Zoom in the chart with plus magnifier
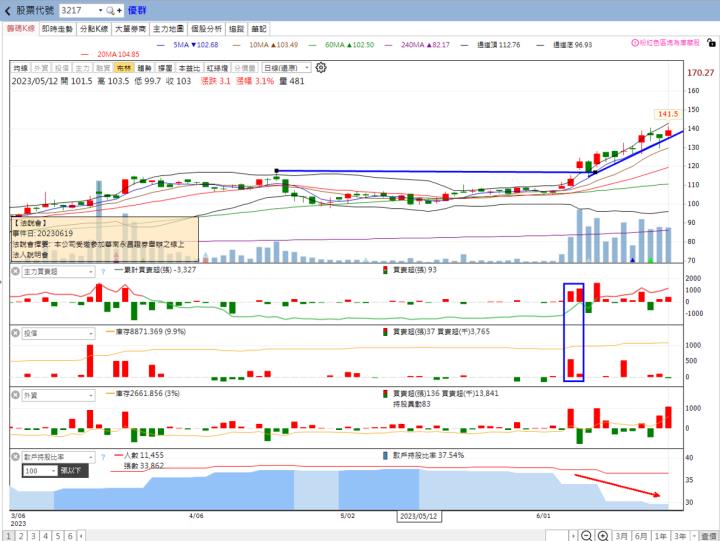 pos(603,535)
